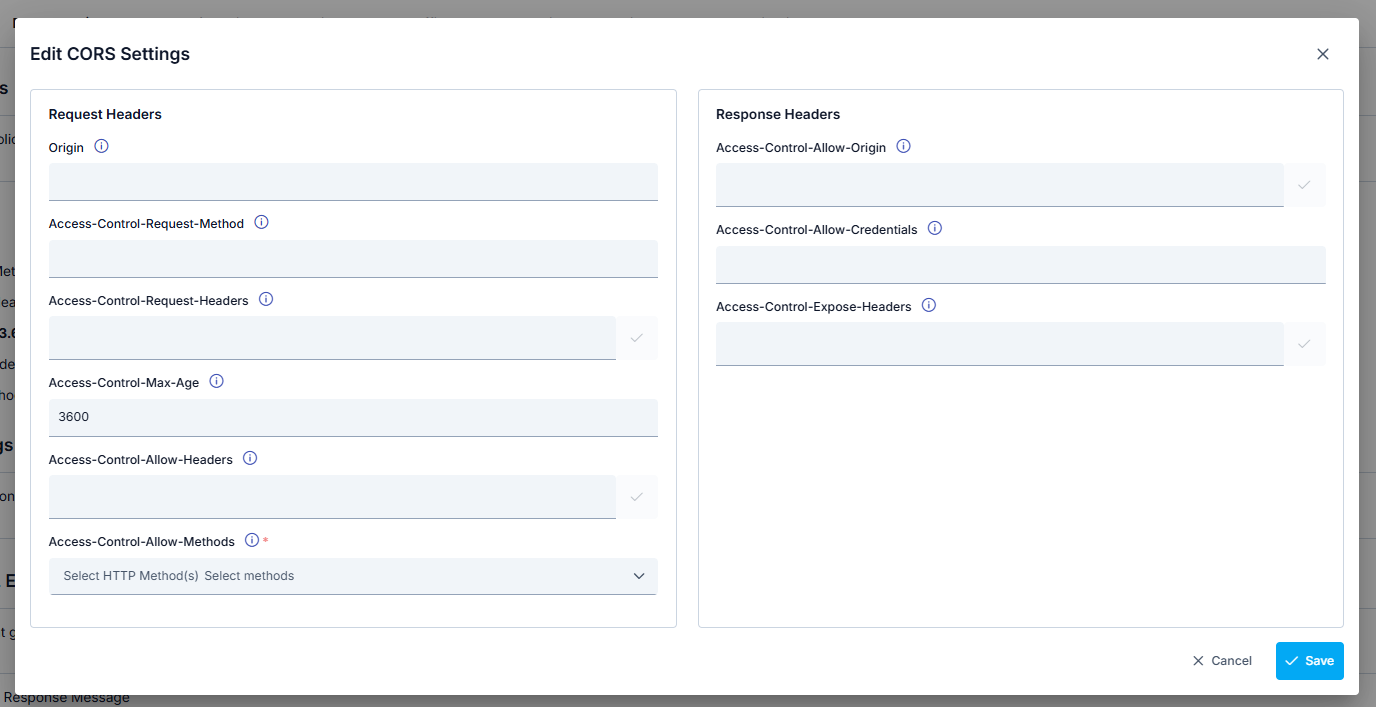Cancel editing CORS settings
1376x707 pixels.
(1222, 661)
